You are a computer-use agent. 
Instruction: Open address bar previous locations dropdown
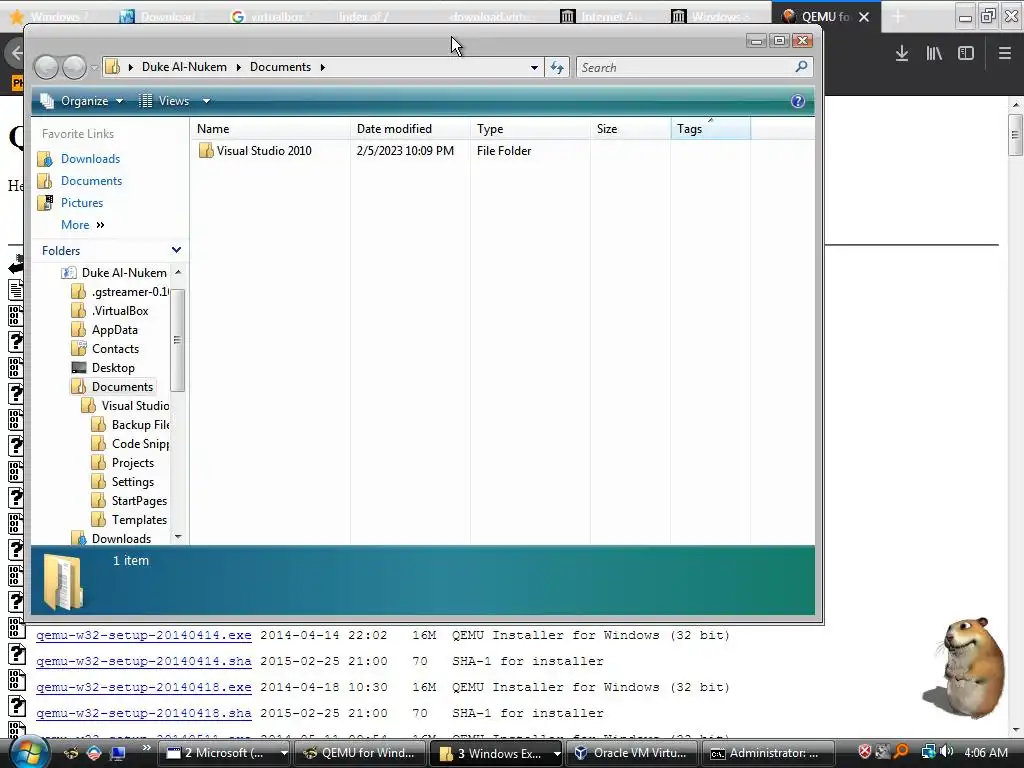pyautogui.click(x=534, y=67)
